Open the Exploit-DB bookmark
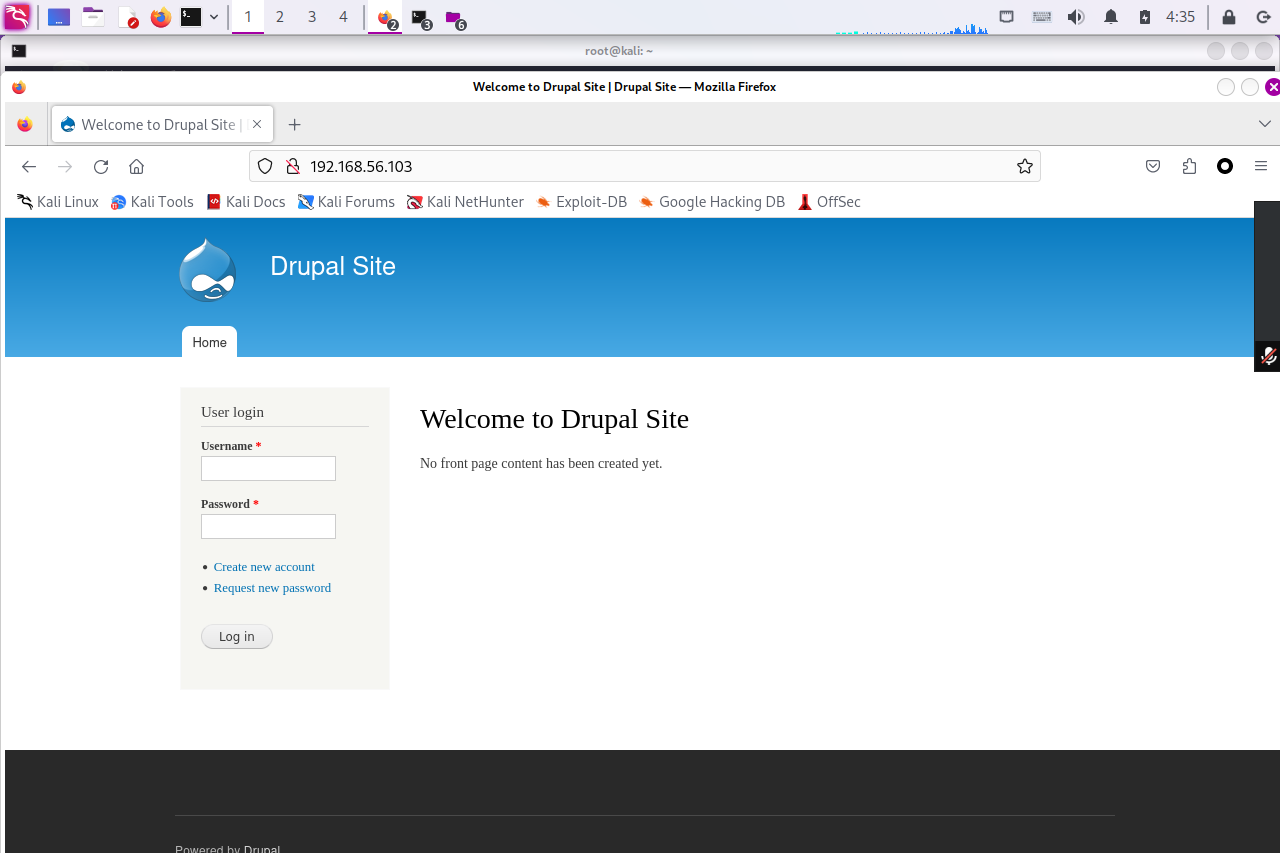This screenshot has height=853, width=1280. (x=581, y=202)
